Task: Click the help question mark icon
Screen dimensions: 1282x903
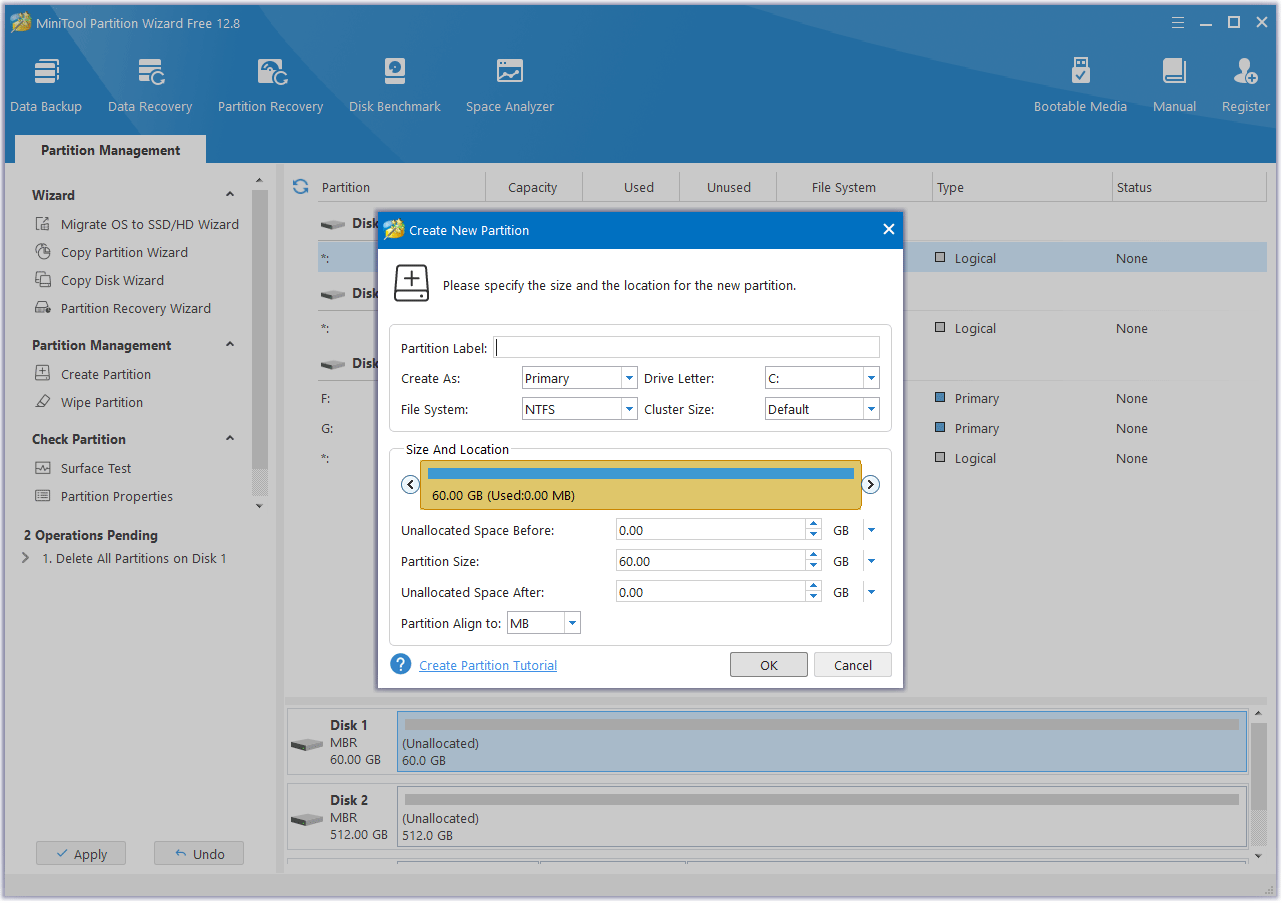Action: pyautogui.click(x=401, y=664)
